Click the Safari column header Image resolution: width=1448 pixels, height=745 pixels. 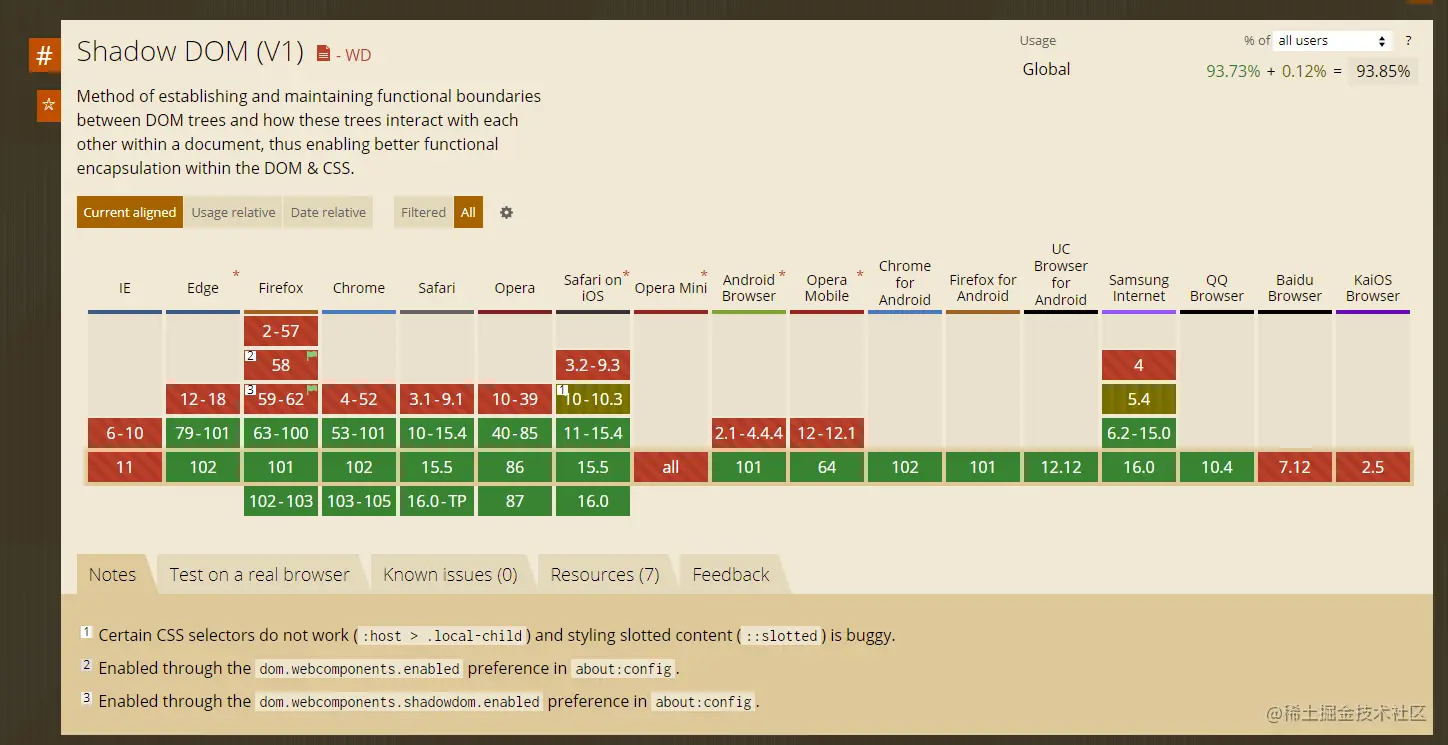pyautogui.click(x=437, y=288)
